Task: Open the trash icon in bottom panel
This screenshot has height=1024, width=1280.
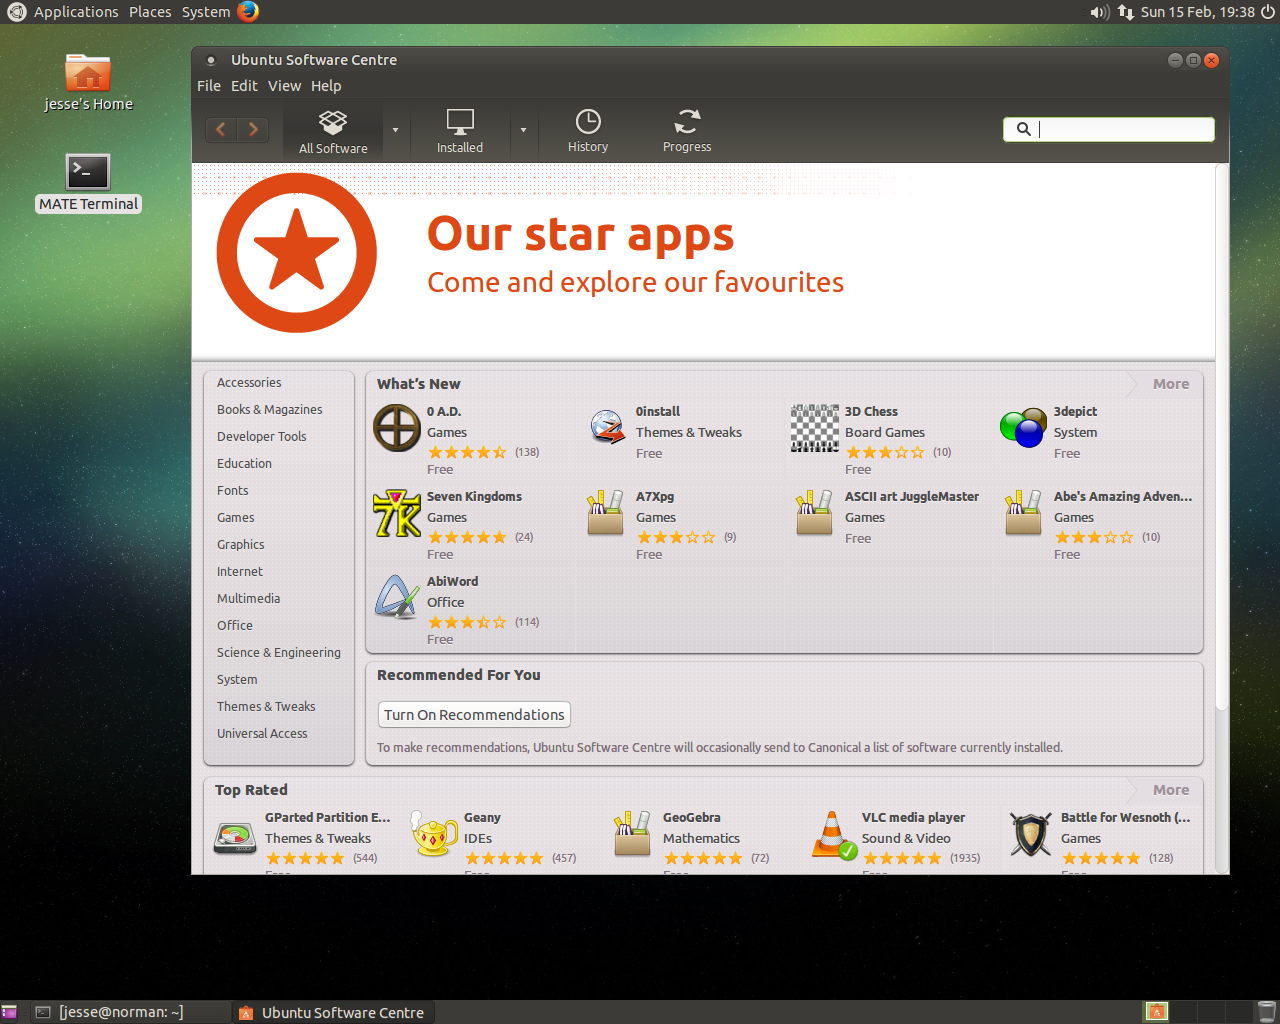Action: (1266, 1012)
